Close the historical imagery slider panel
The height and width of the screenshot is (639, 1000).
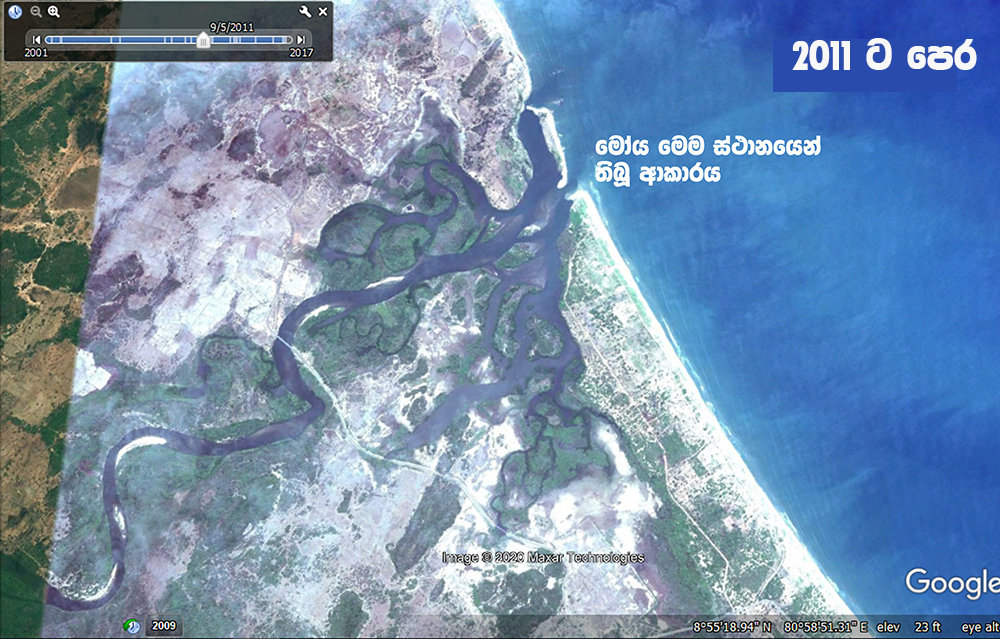point(323,12)
